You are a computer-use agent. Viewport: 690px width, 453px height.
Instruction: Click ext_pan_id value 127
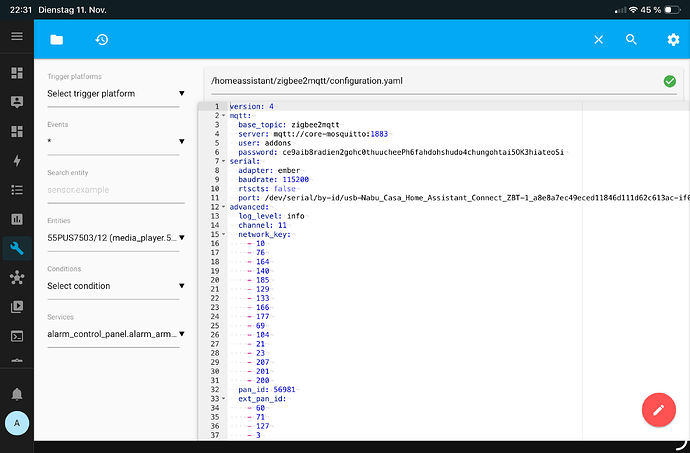[x=263, y=426]
